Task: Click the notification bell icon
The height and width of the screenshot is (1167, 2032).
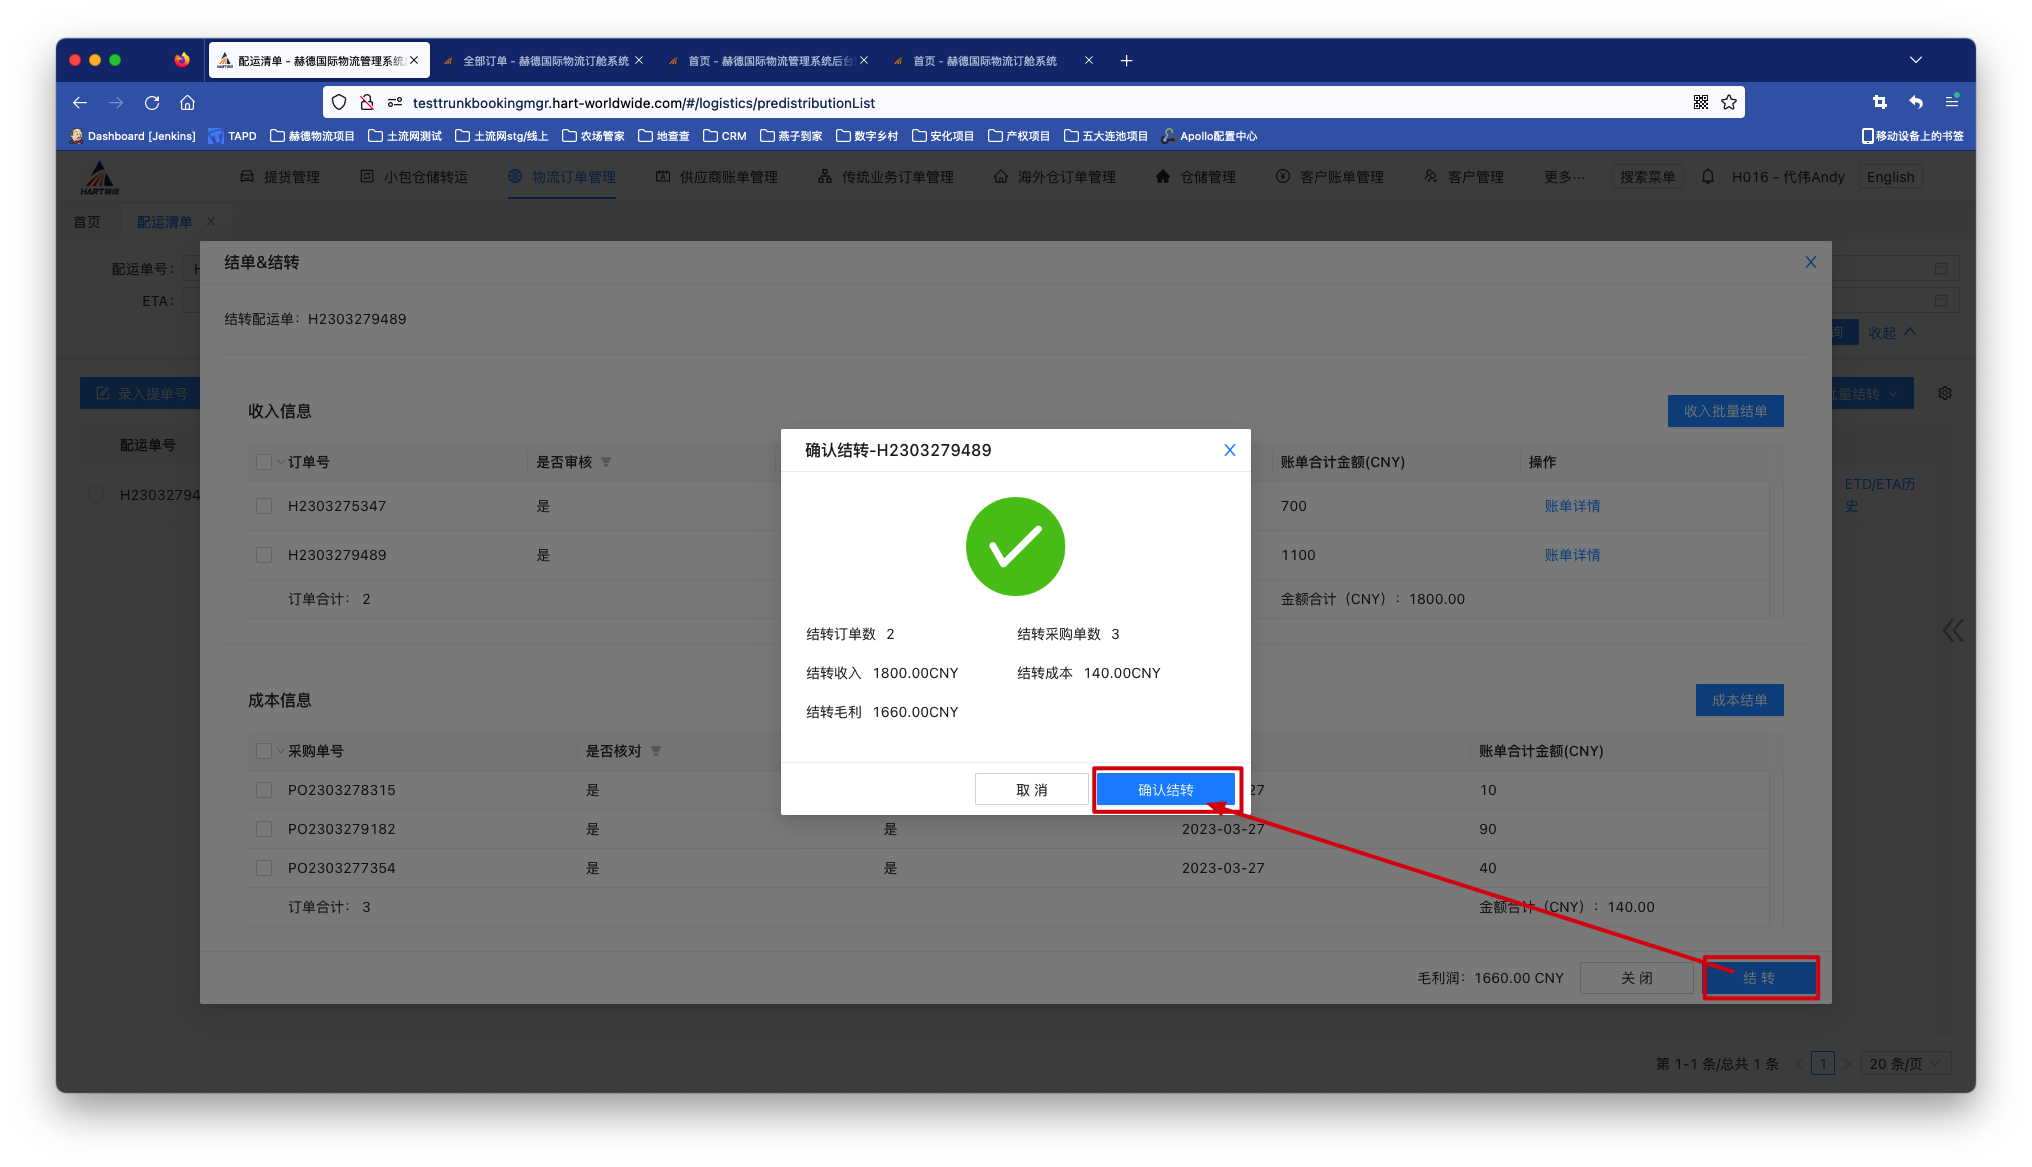Action: point(1708,177)
